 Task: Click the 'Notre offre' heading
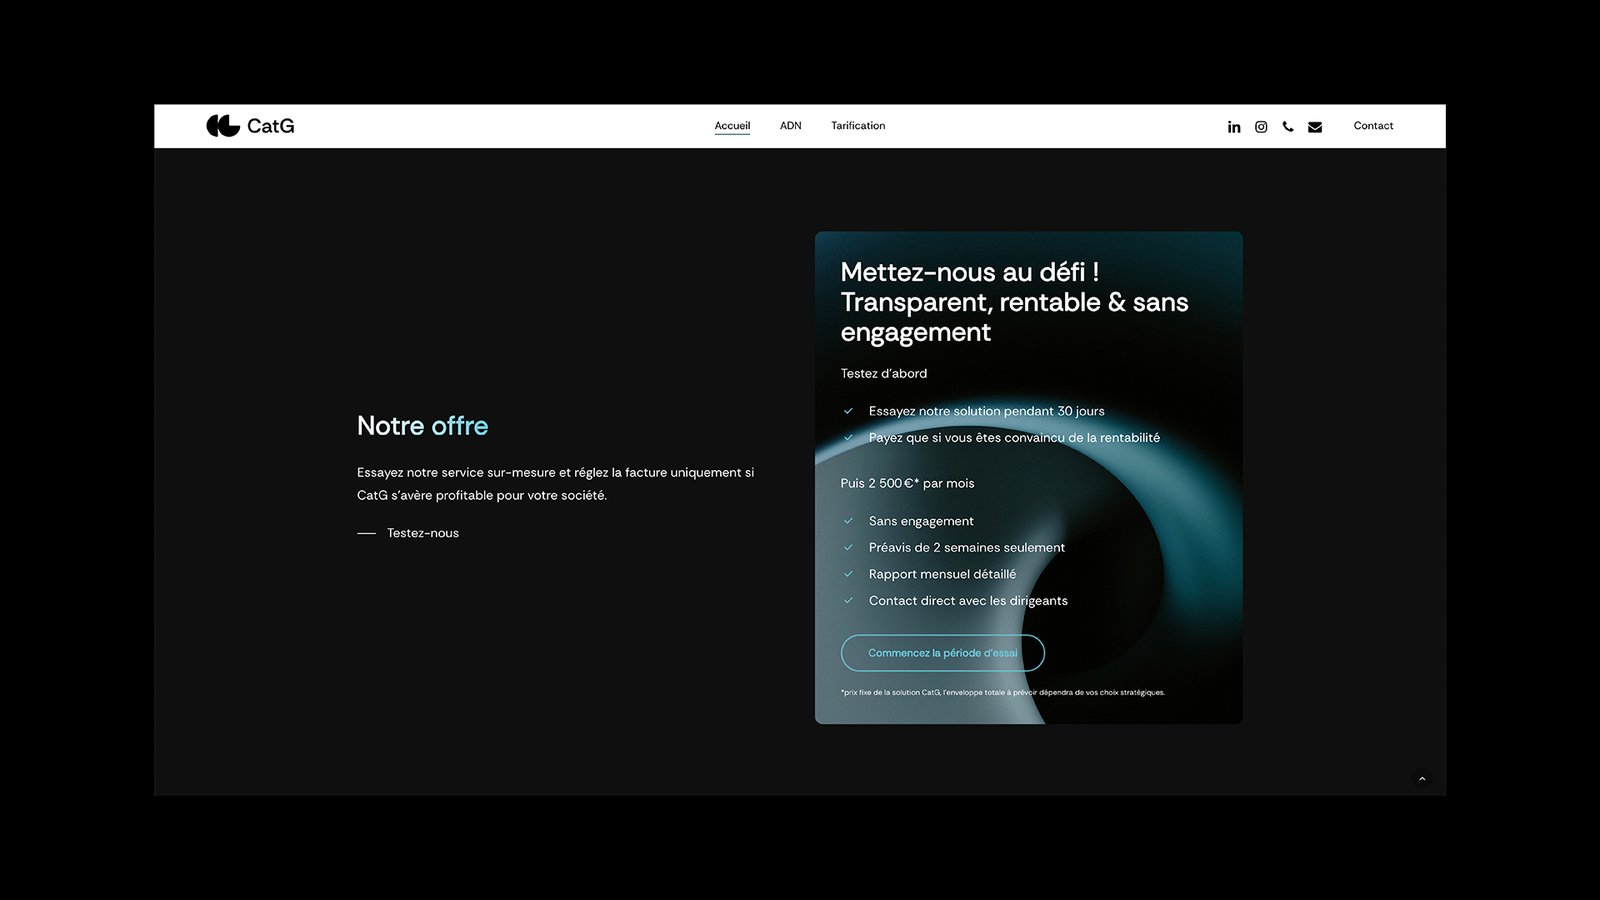click(x=422, y=426)
